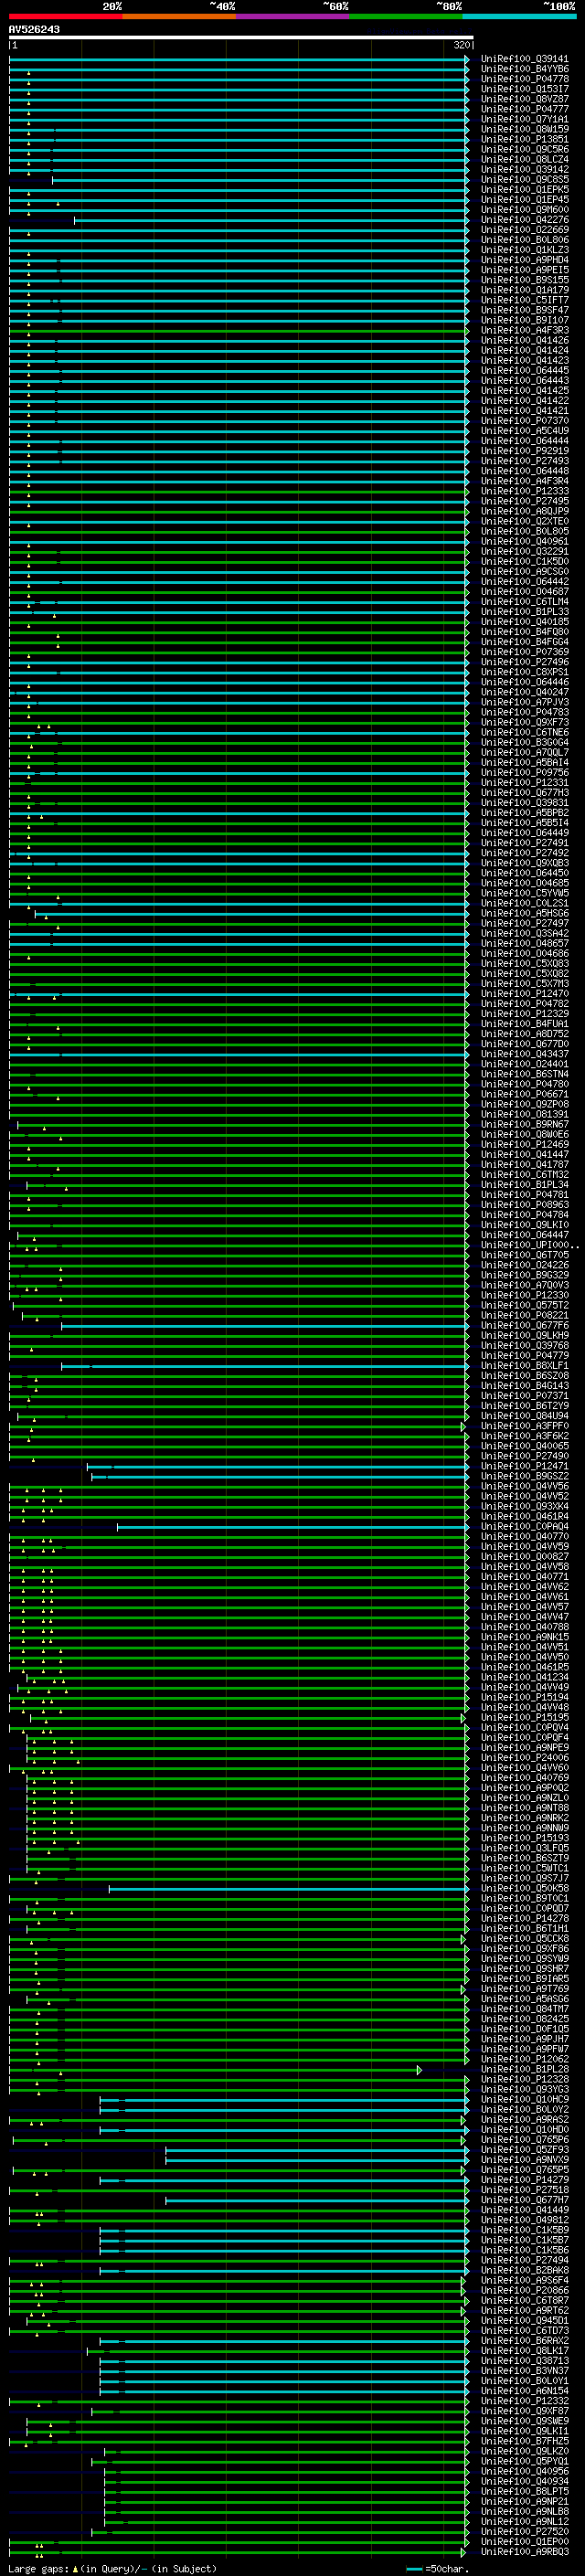Open the UniRef100_Q39141 hit label

tap(524, 59)
